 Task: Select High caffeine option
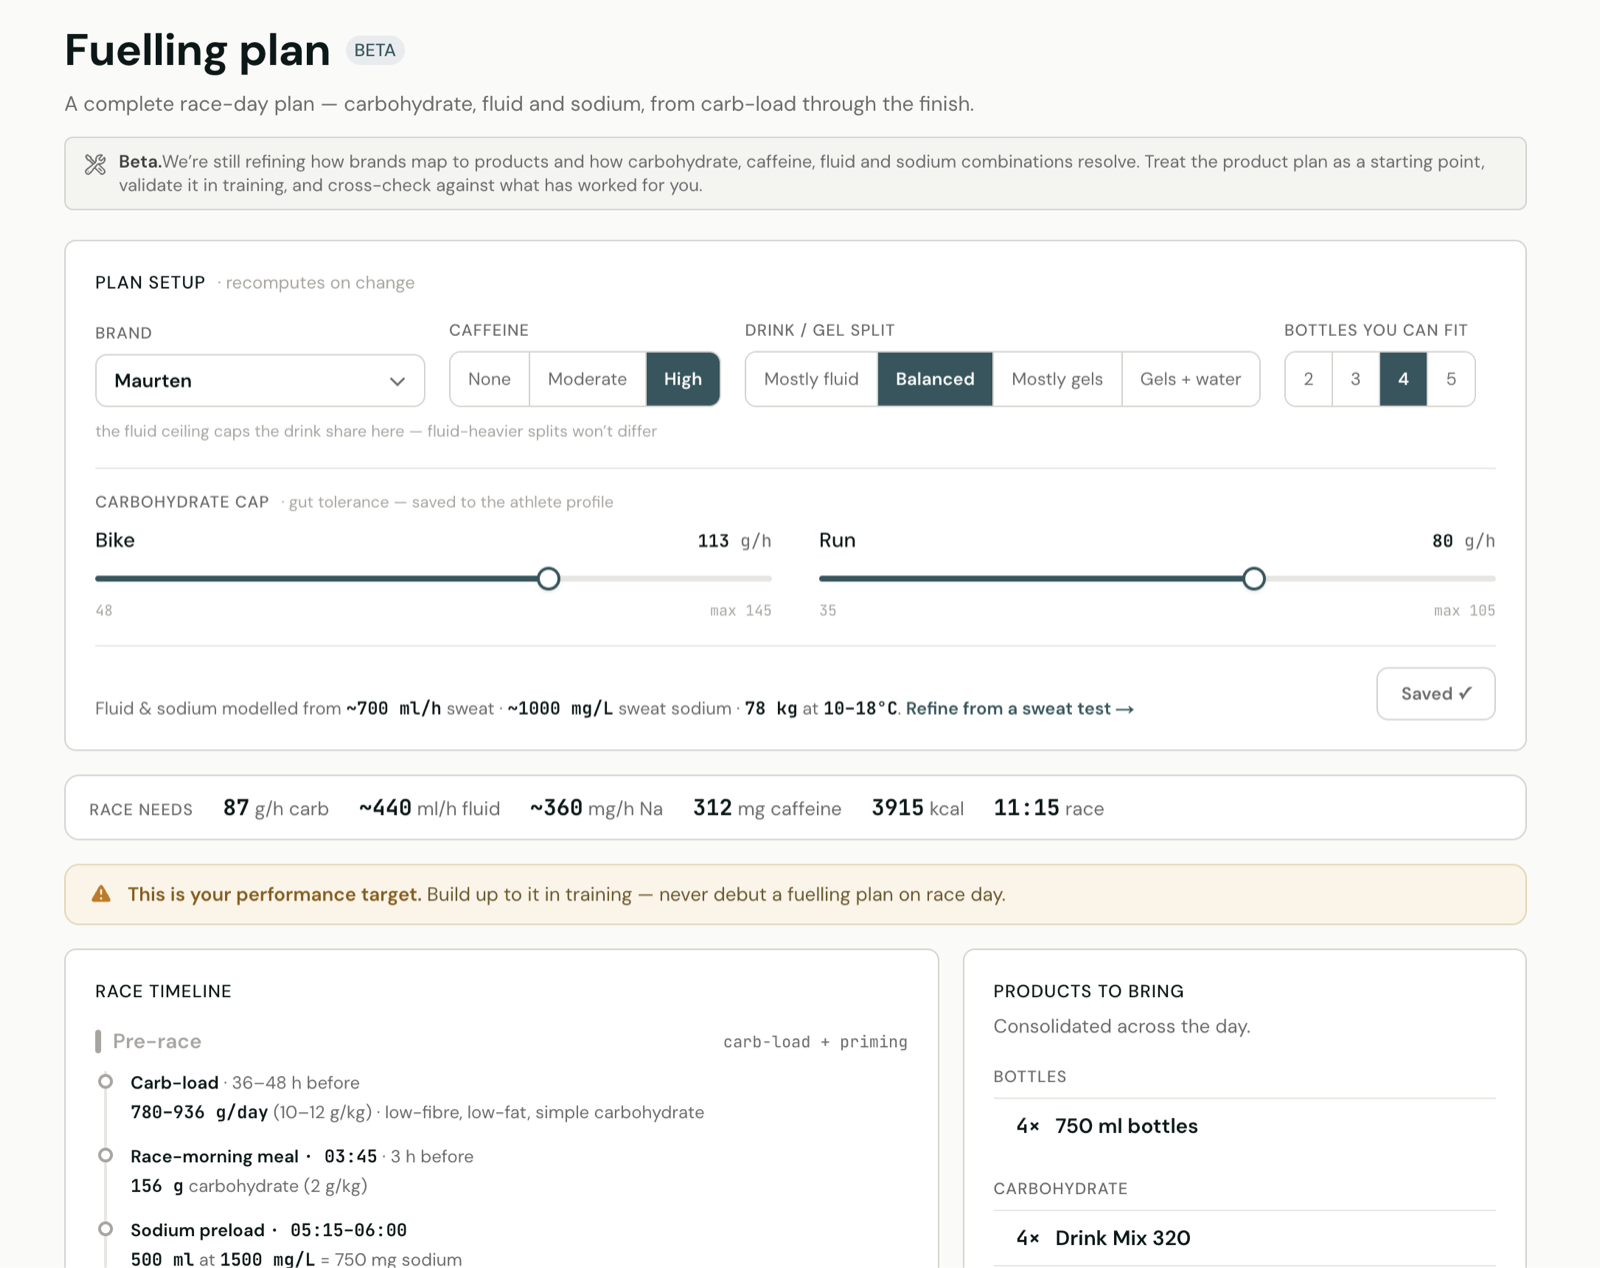pyautogui.click(x=683, y=379)
